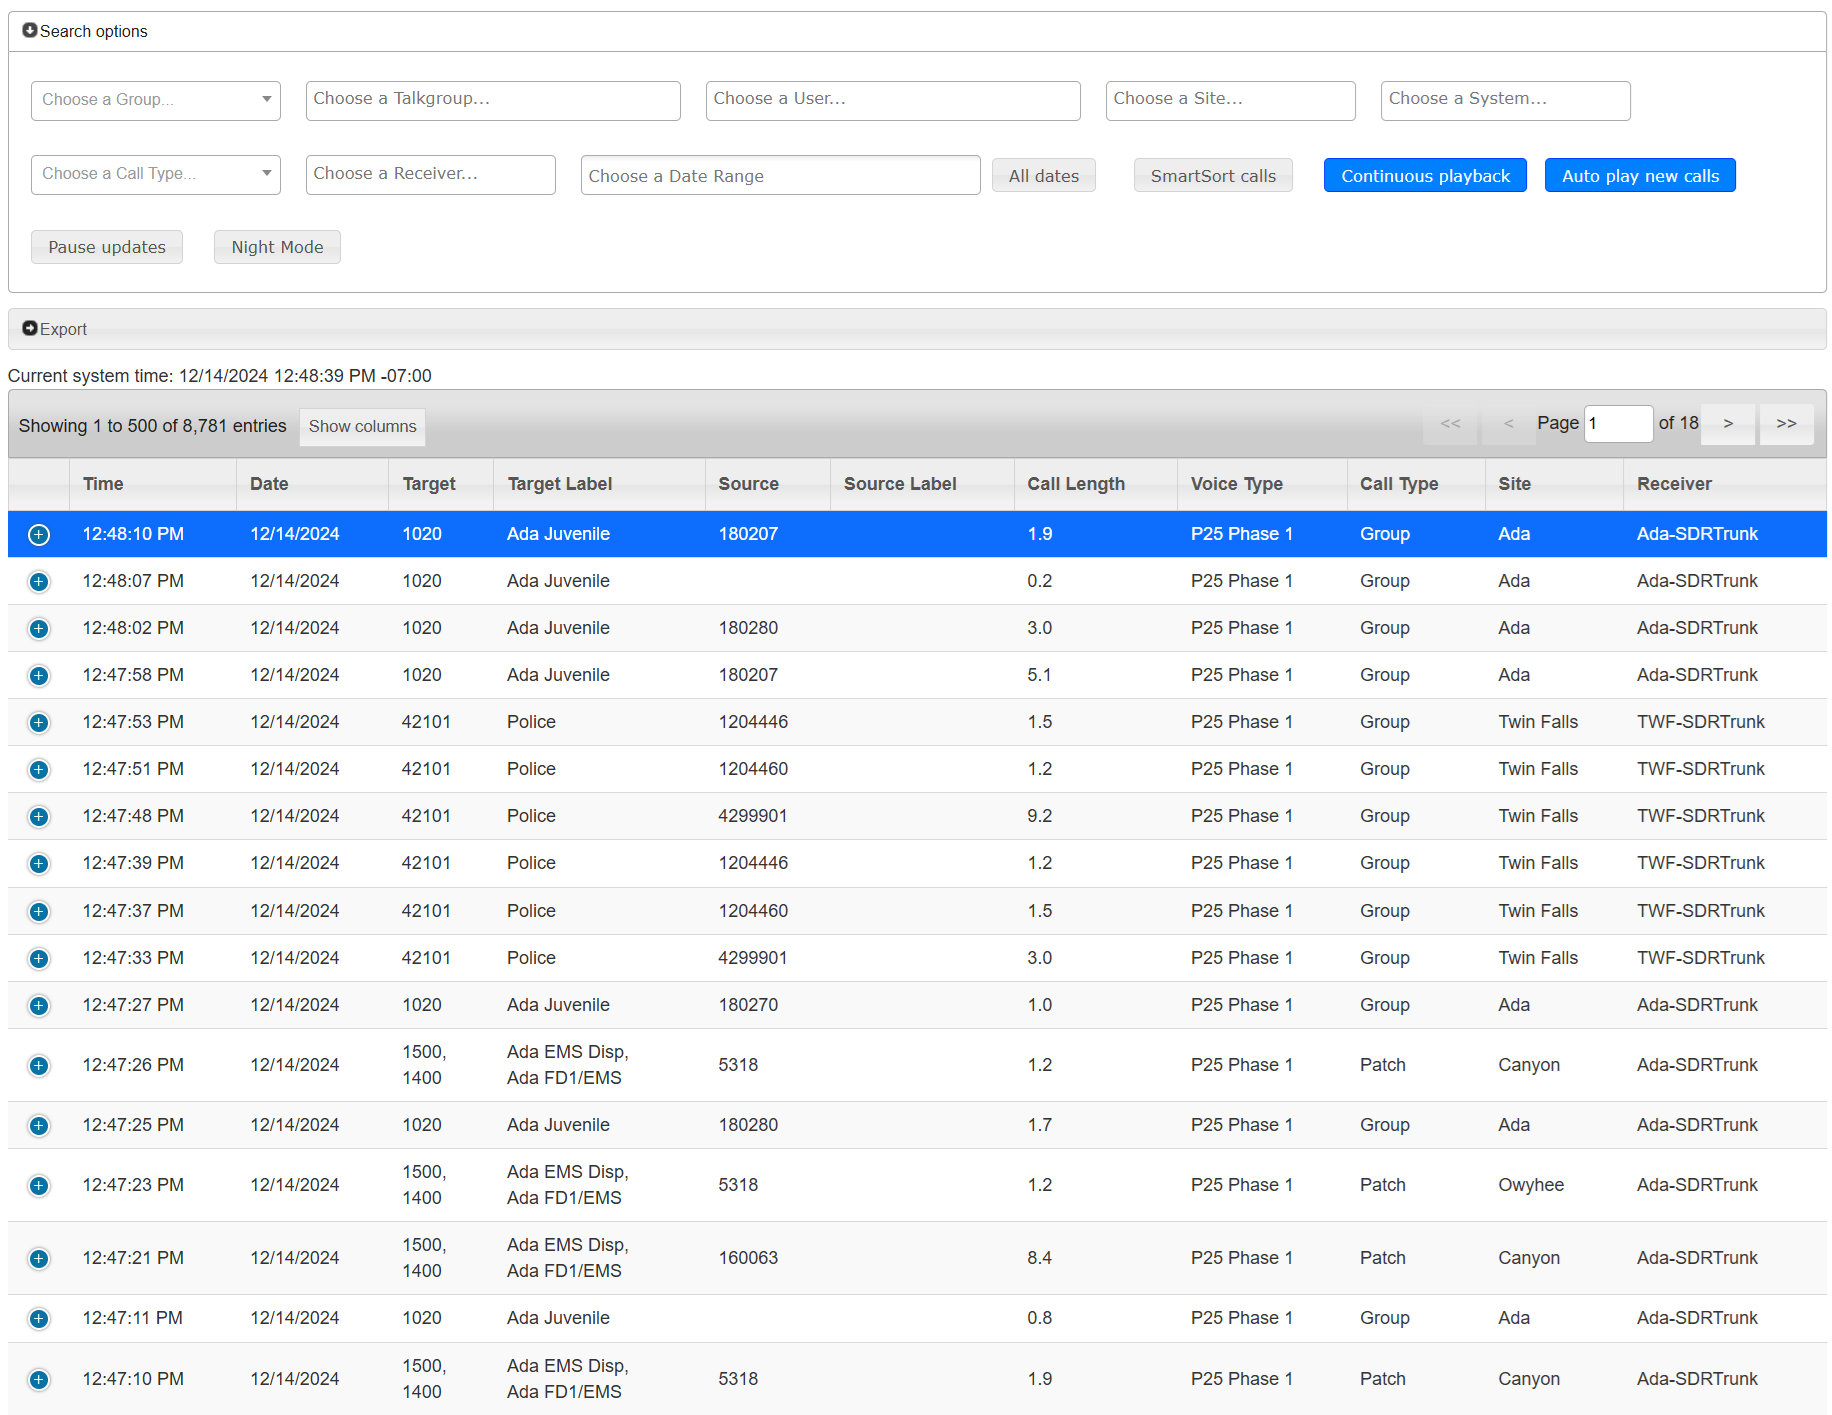Click inside the Page number field
1832x1415 pixels.
[1618, 423]
